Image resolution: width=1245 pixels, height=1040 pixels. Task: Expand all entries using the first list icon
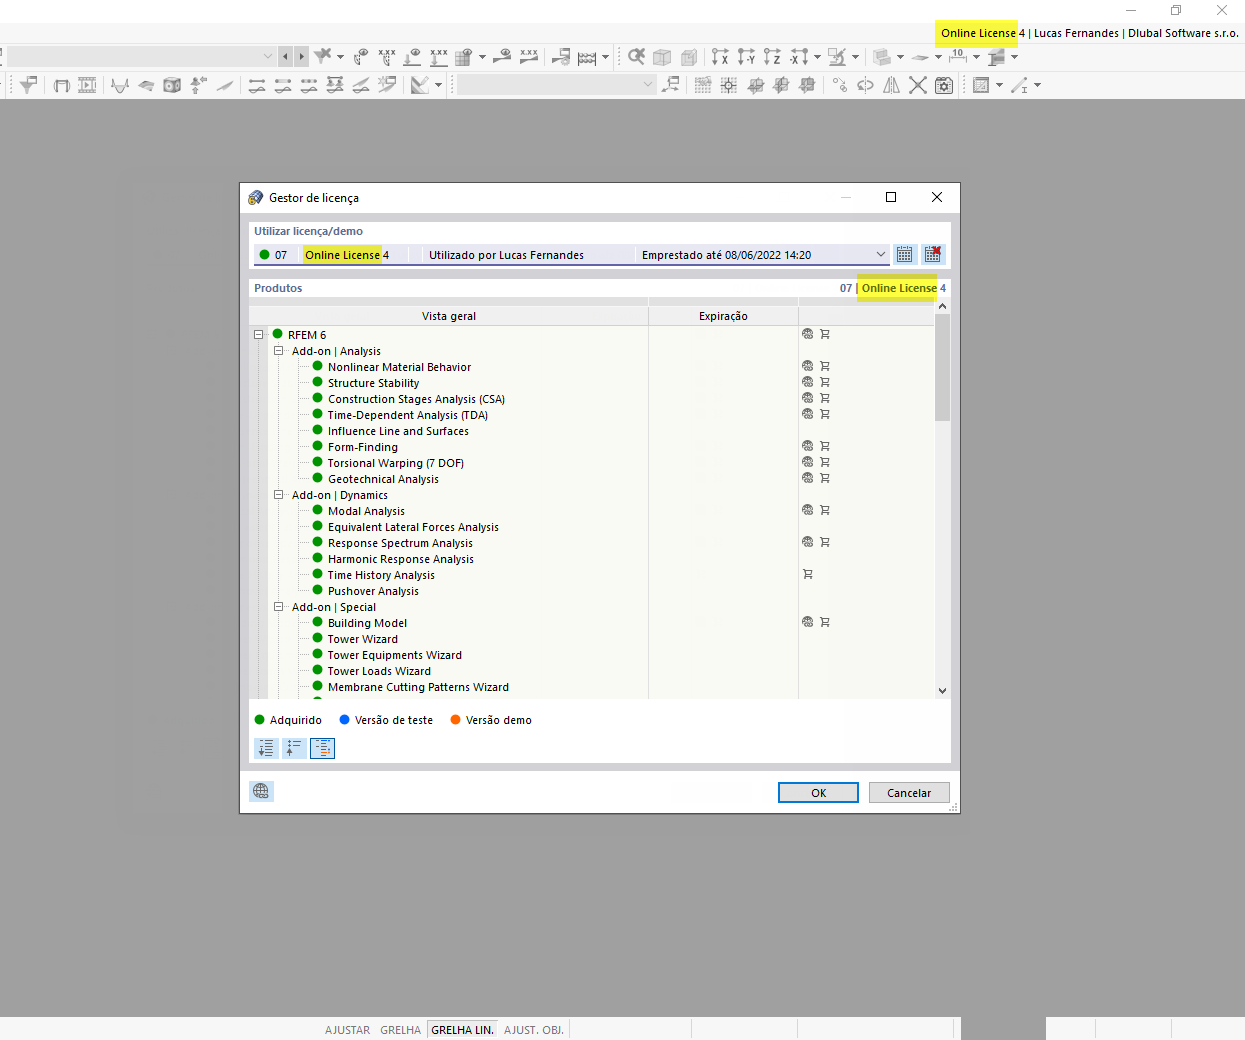tap(266, 747)
